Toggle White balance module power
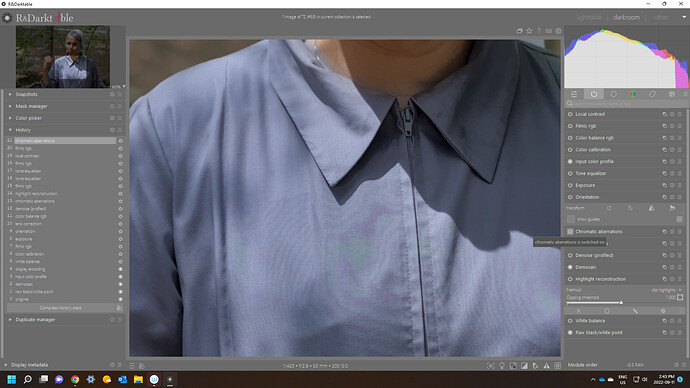Image resolution: width=690 pixels, height=388 pixels. point(570,321)
